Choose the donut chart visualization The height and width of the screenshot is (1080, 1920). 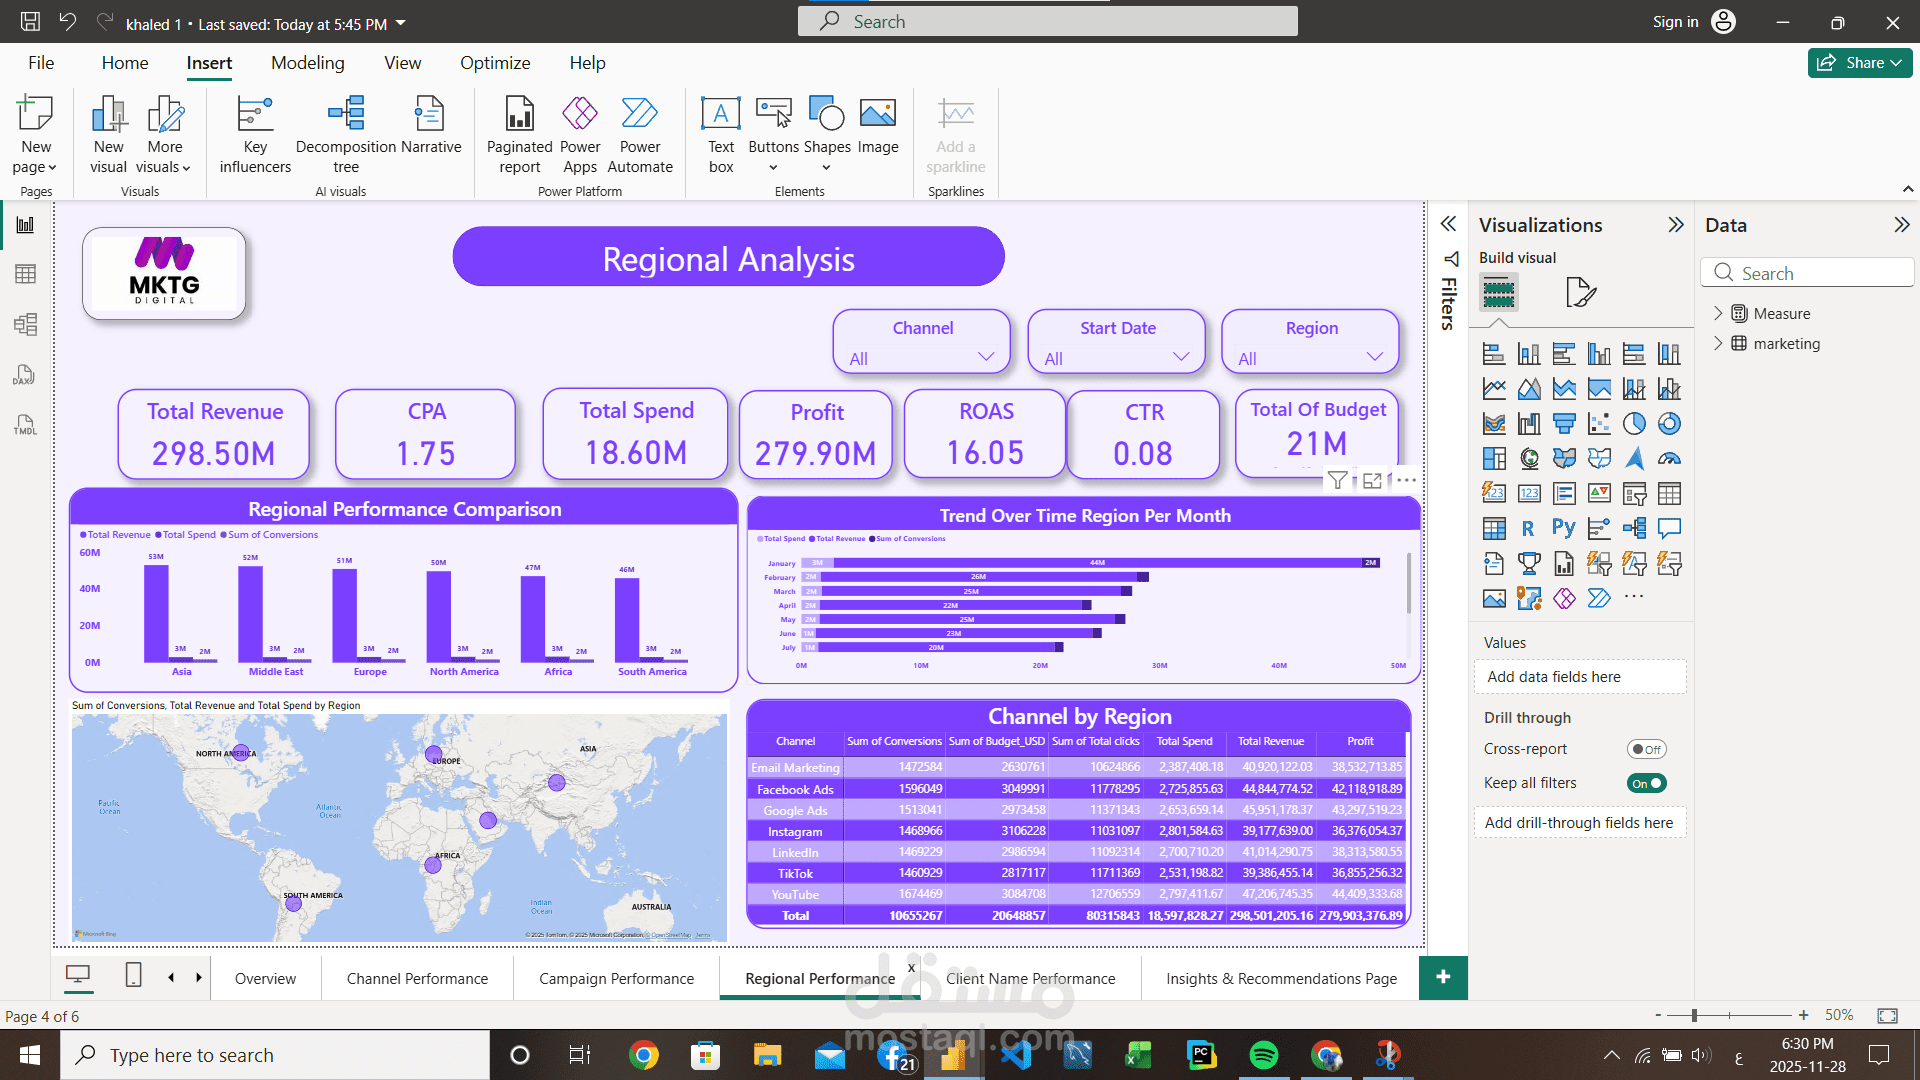click(x=1669, y=424)
